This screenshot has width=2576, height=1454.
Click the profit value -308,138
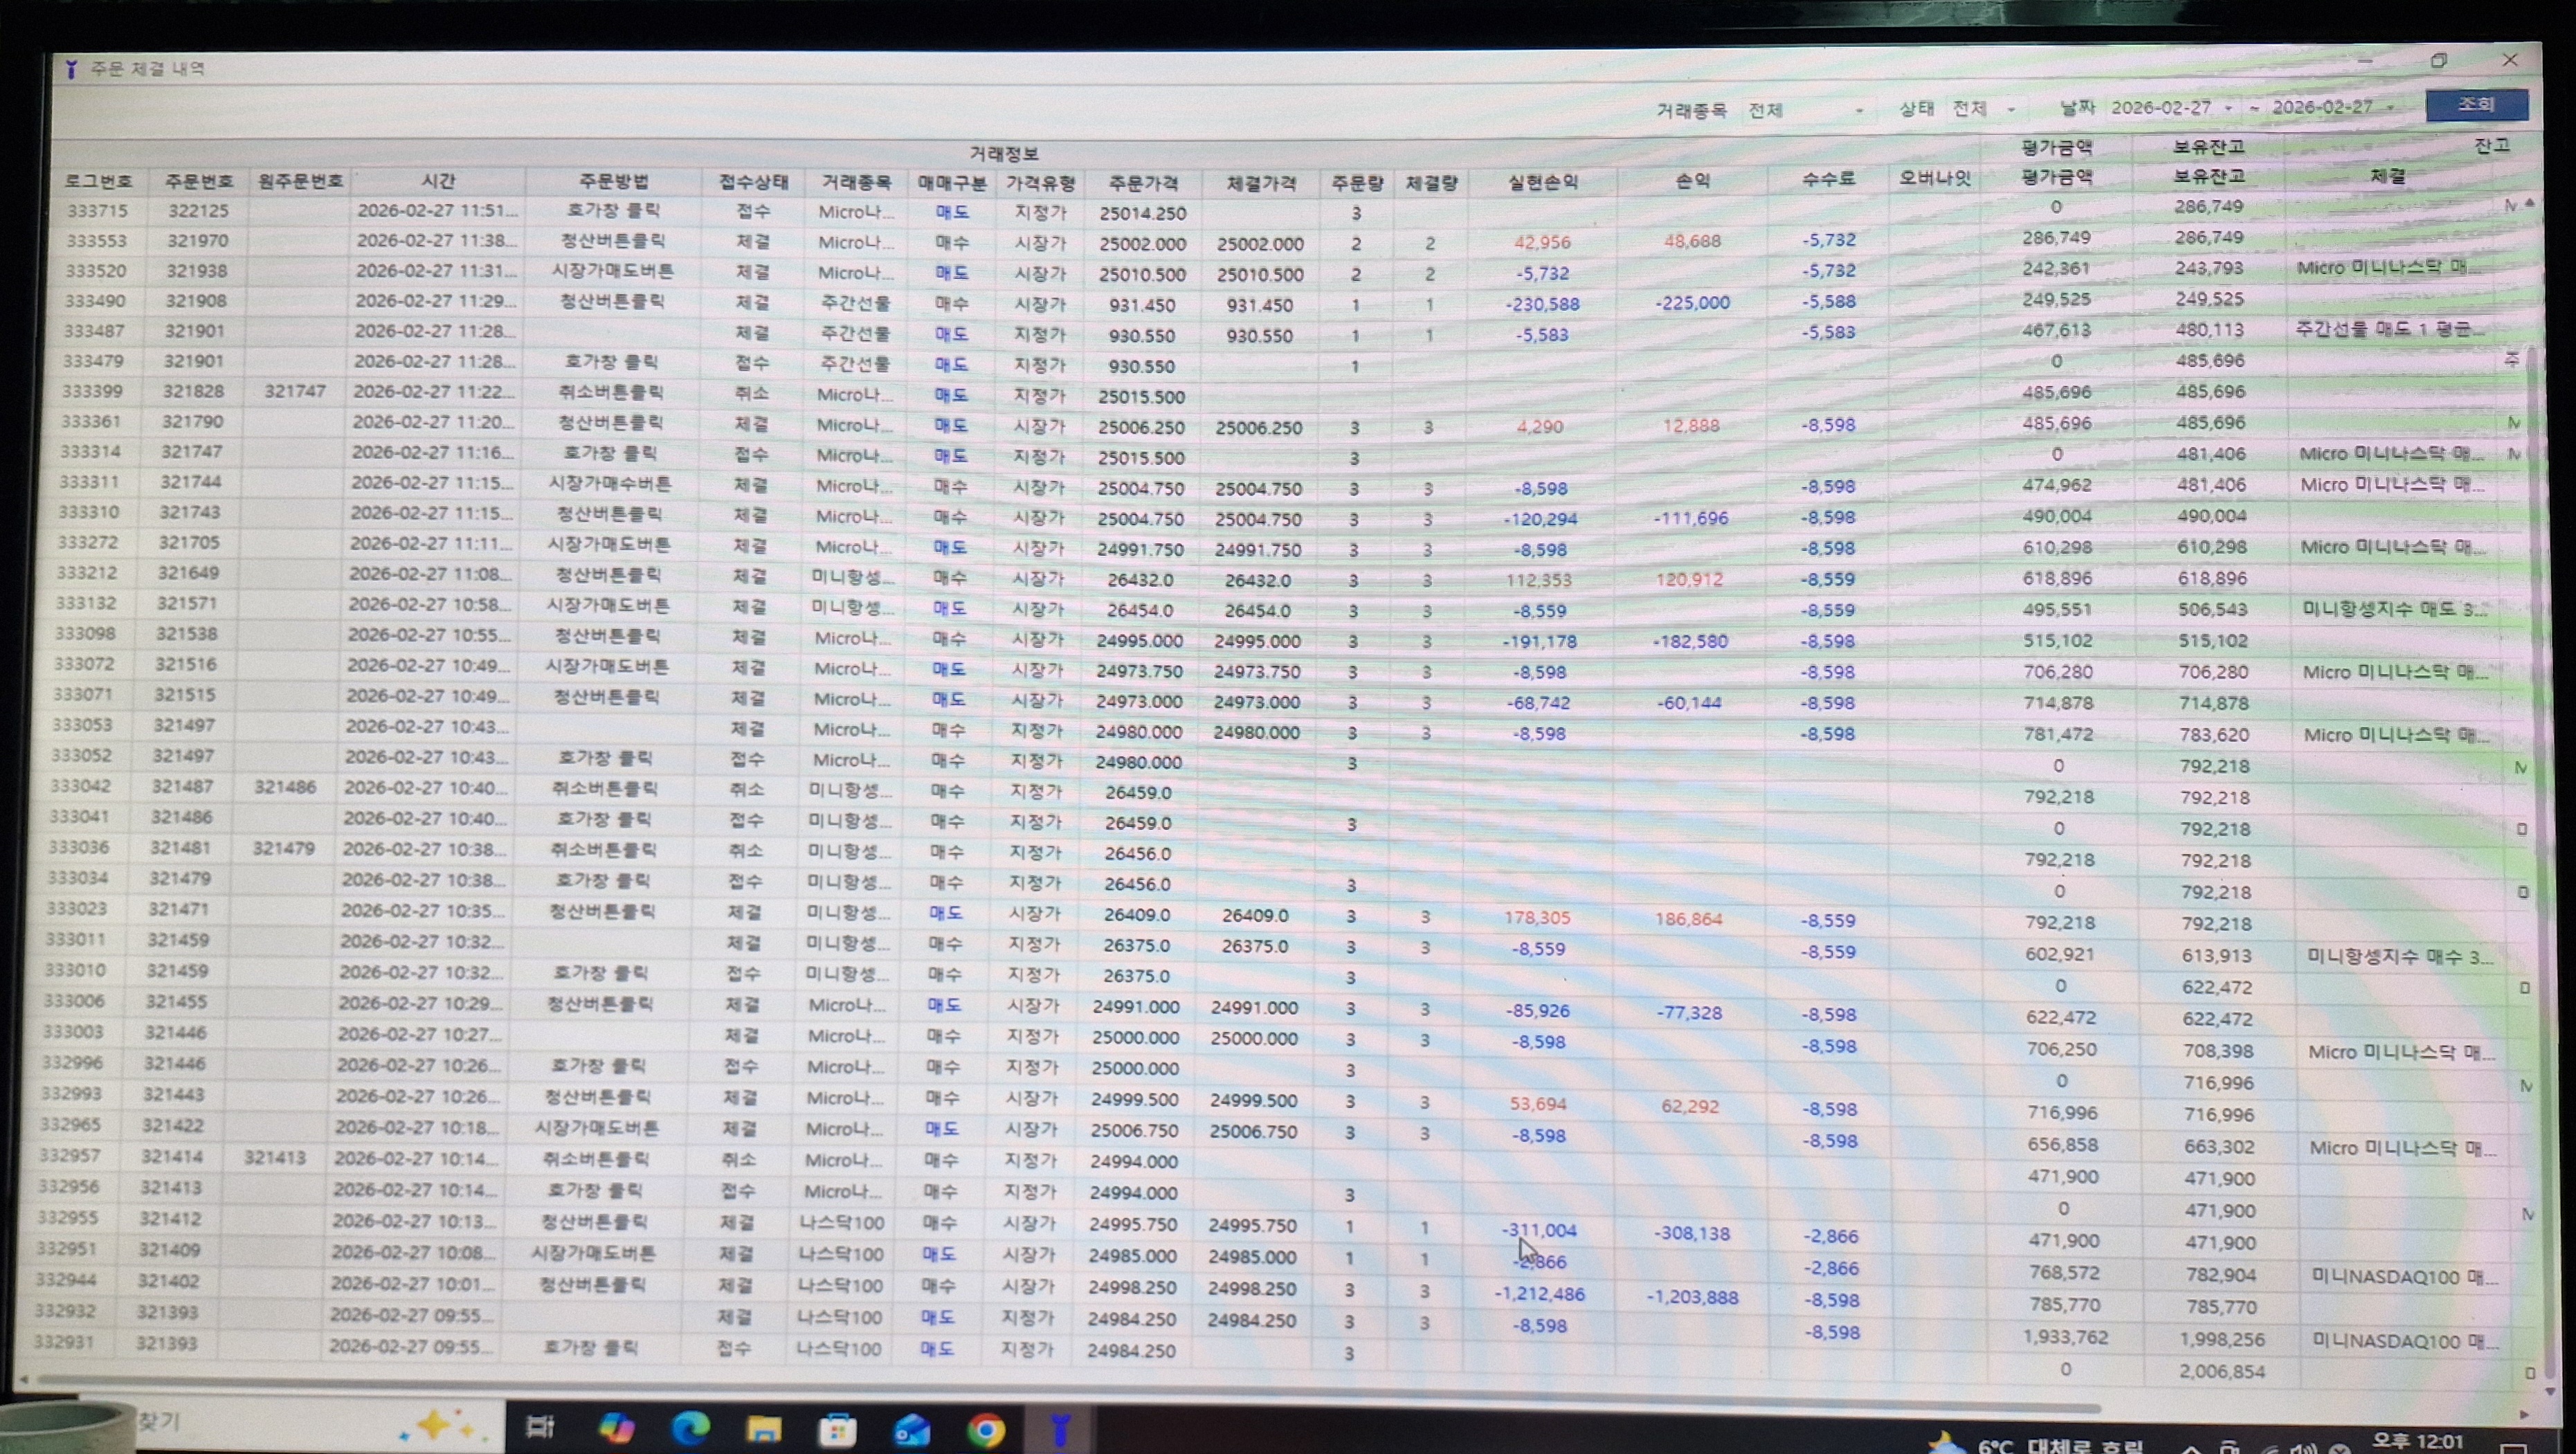pyautogui.click(x=1692, y=1233)
